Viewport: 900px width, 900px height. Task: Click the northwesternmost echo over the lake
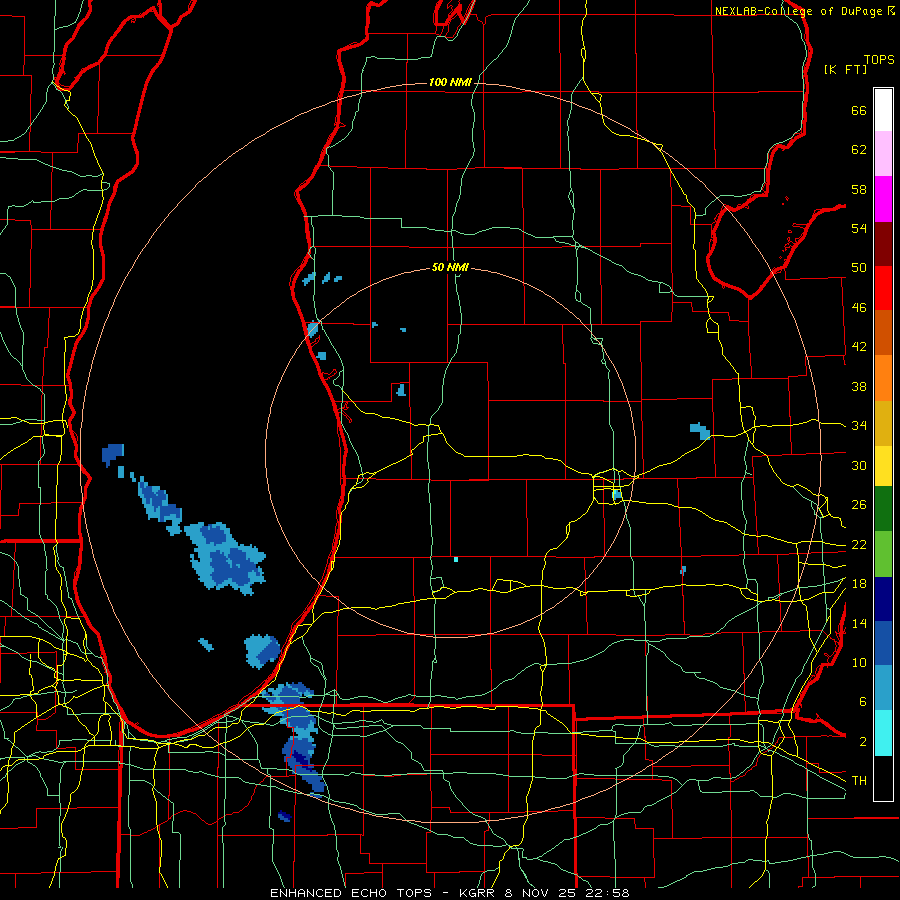tap(112, 454)
